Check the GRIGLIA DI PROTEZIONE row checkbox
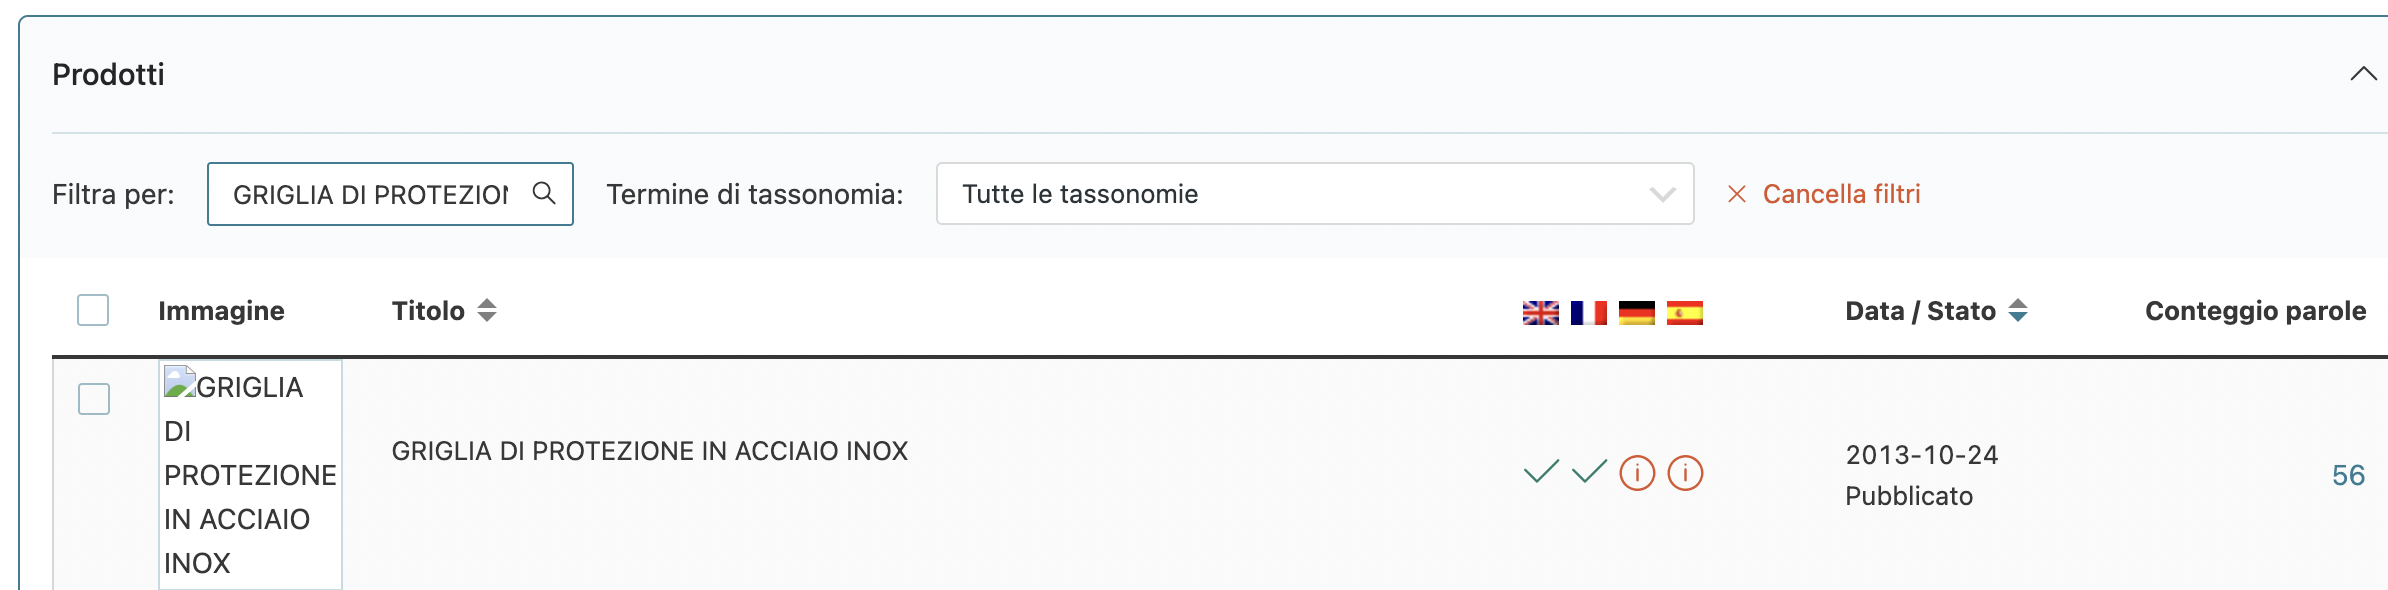The width and height of the screenshot is (2388, 590). [94, 399]
